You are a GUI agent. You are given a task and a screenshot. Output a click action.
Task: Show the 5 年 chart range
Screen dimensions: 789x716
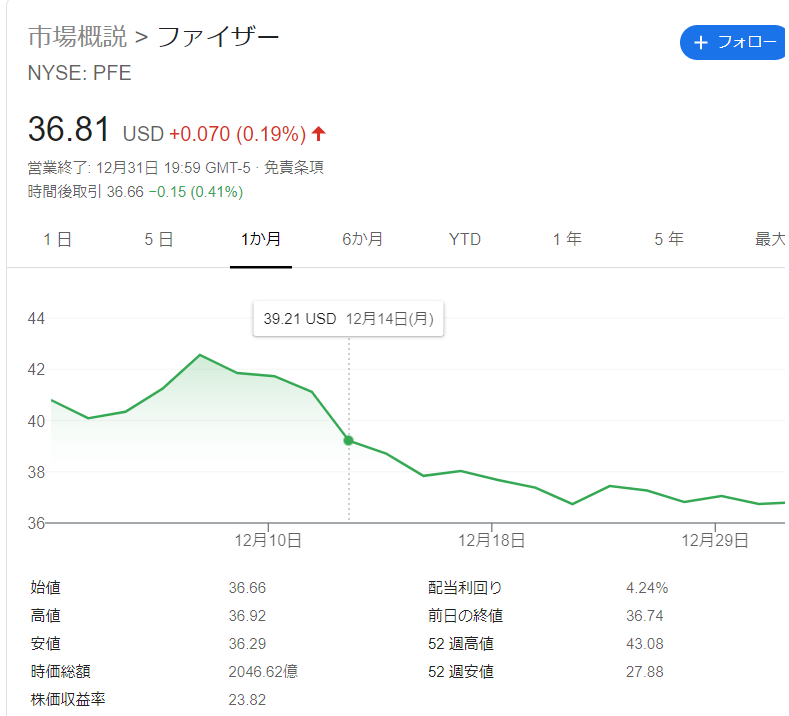[668, 240]
